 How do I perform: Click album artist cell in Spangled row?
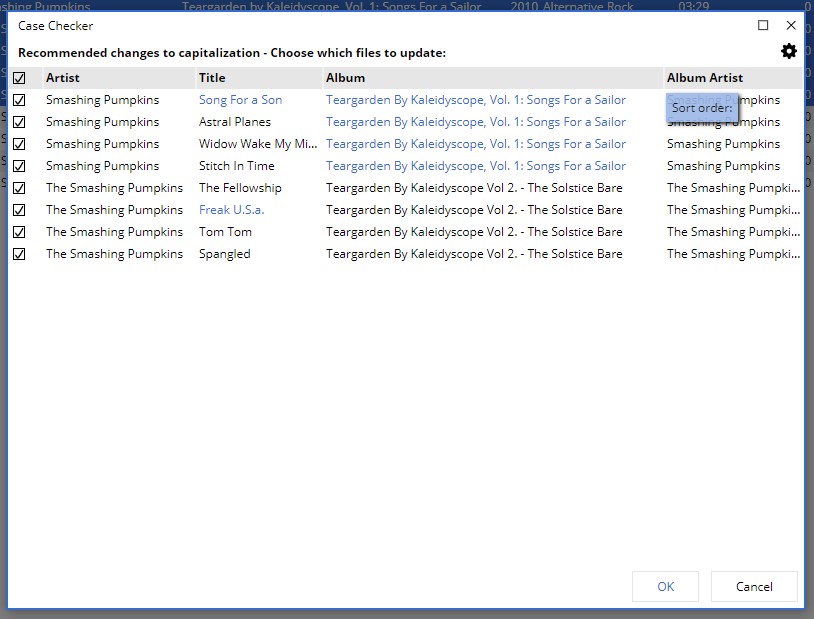click(x=733, y=254)
